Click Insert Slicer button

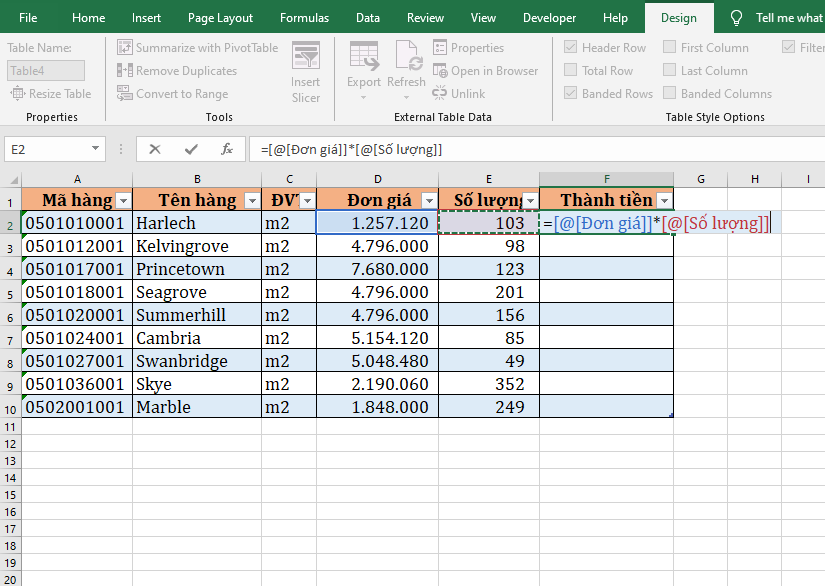(x=306, y=72)
